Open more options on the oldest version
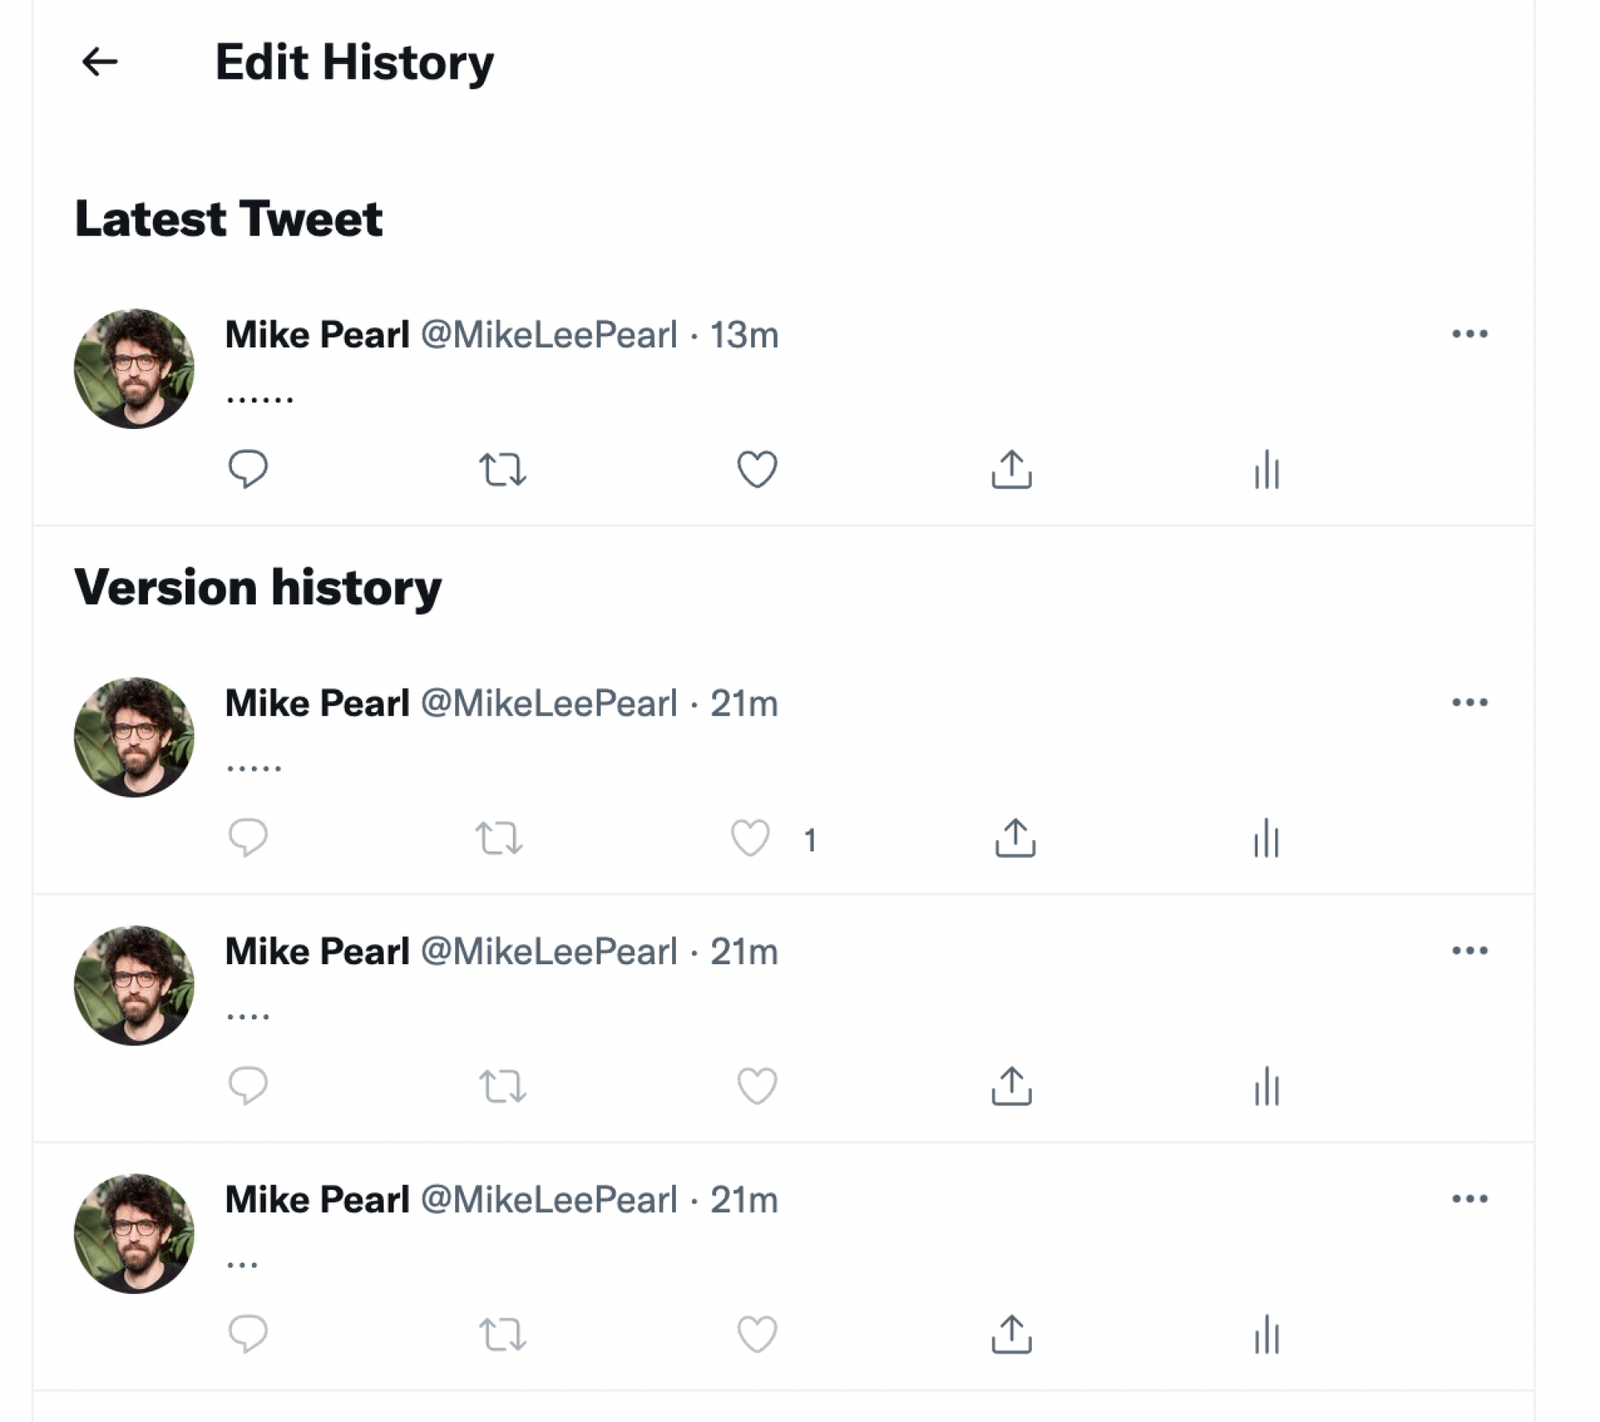 (1470, 1197)
